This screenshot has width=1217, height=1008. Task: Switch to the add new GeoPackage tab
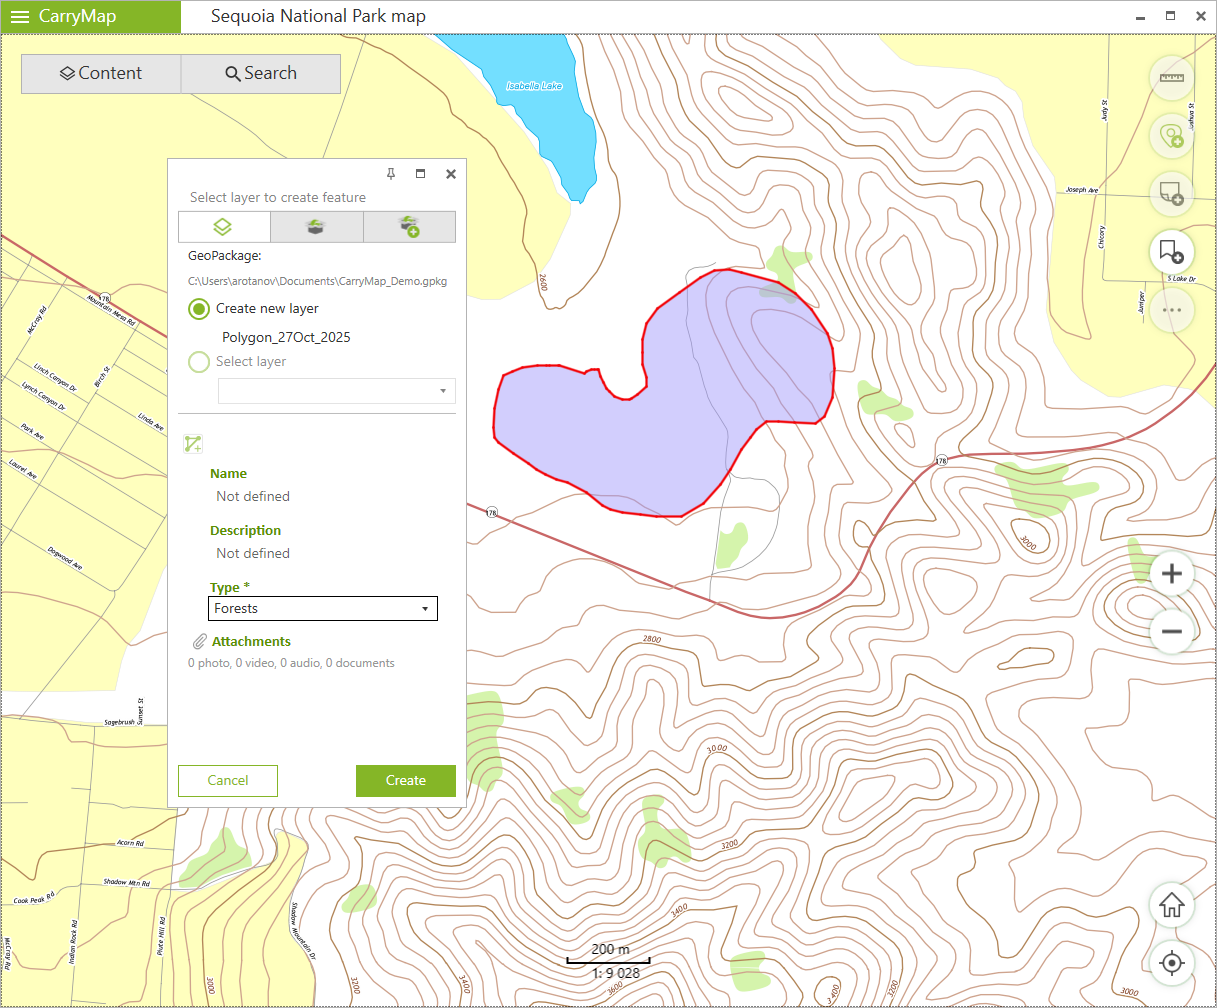(x=409, y=227)
